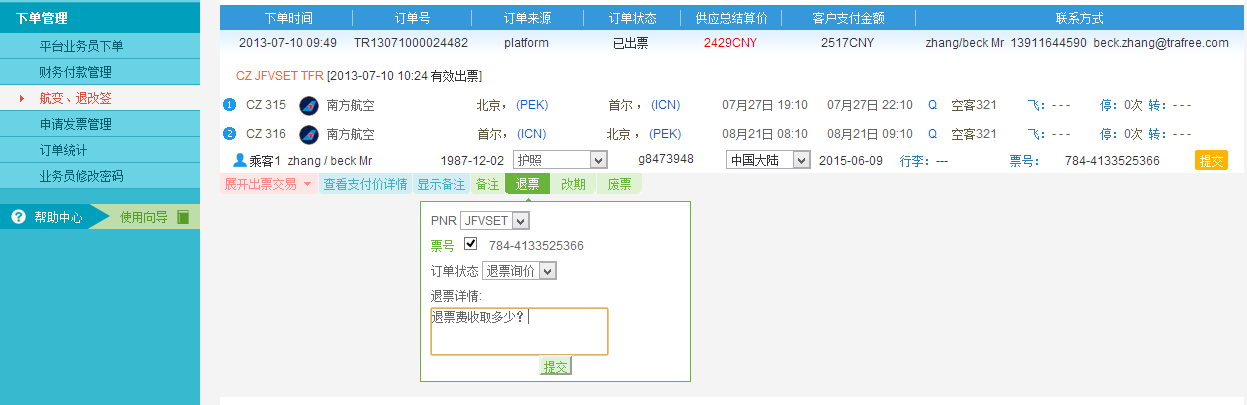Image resolution: width=1247 pixels, height=405 pixels.
Task: Click the passenger person icon
Action: (x=239, y=160)
